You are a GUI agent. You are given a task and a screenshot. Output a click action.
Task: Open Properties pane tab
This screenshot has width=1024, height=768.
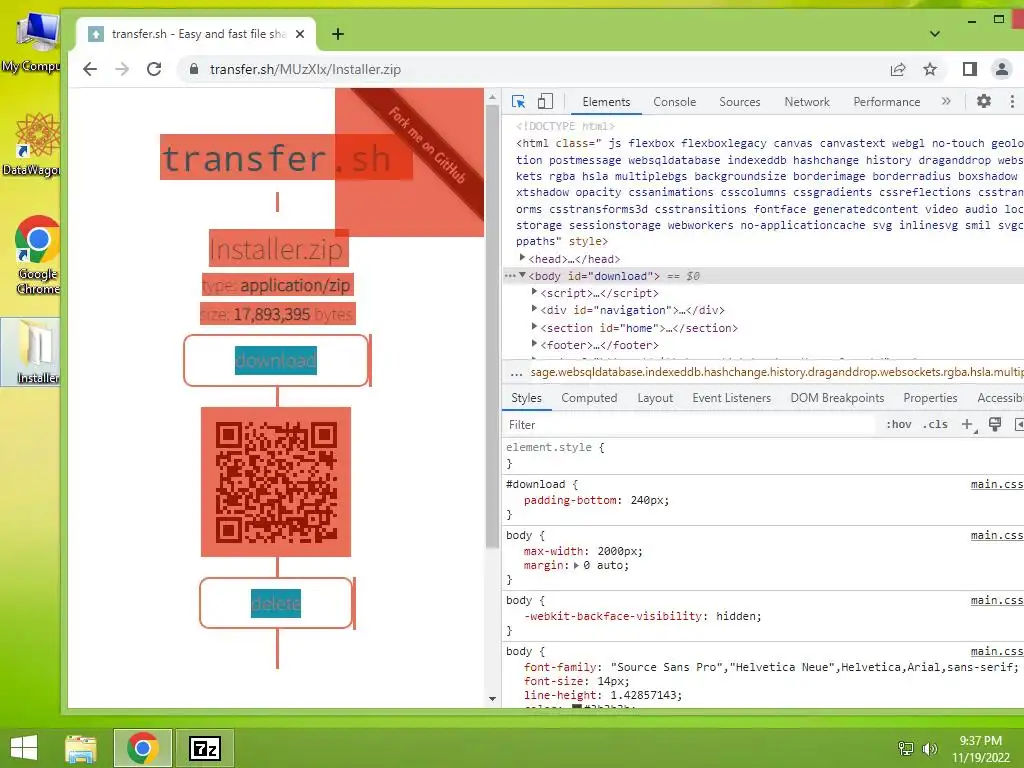tap(930, 398)
